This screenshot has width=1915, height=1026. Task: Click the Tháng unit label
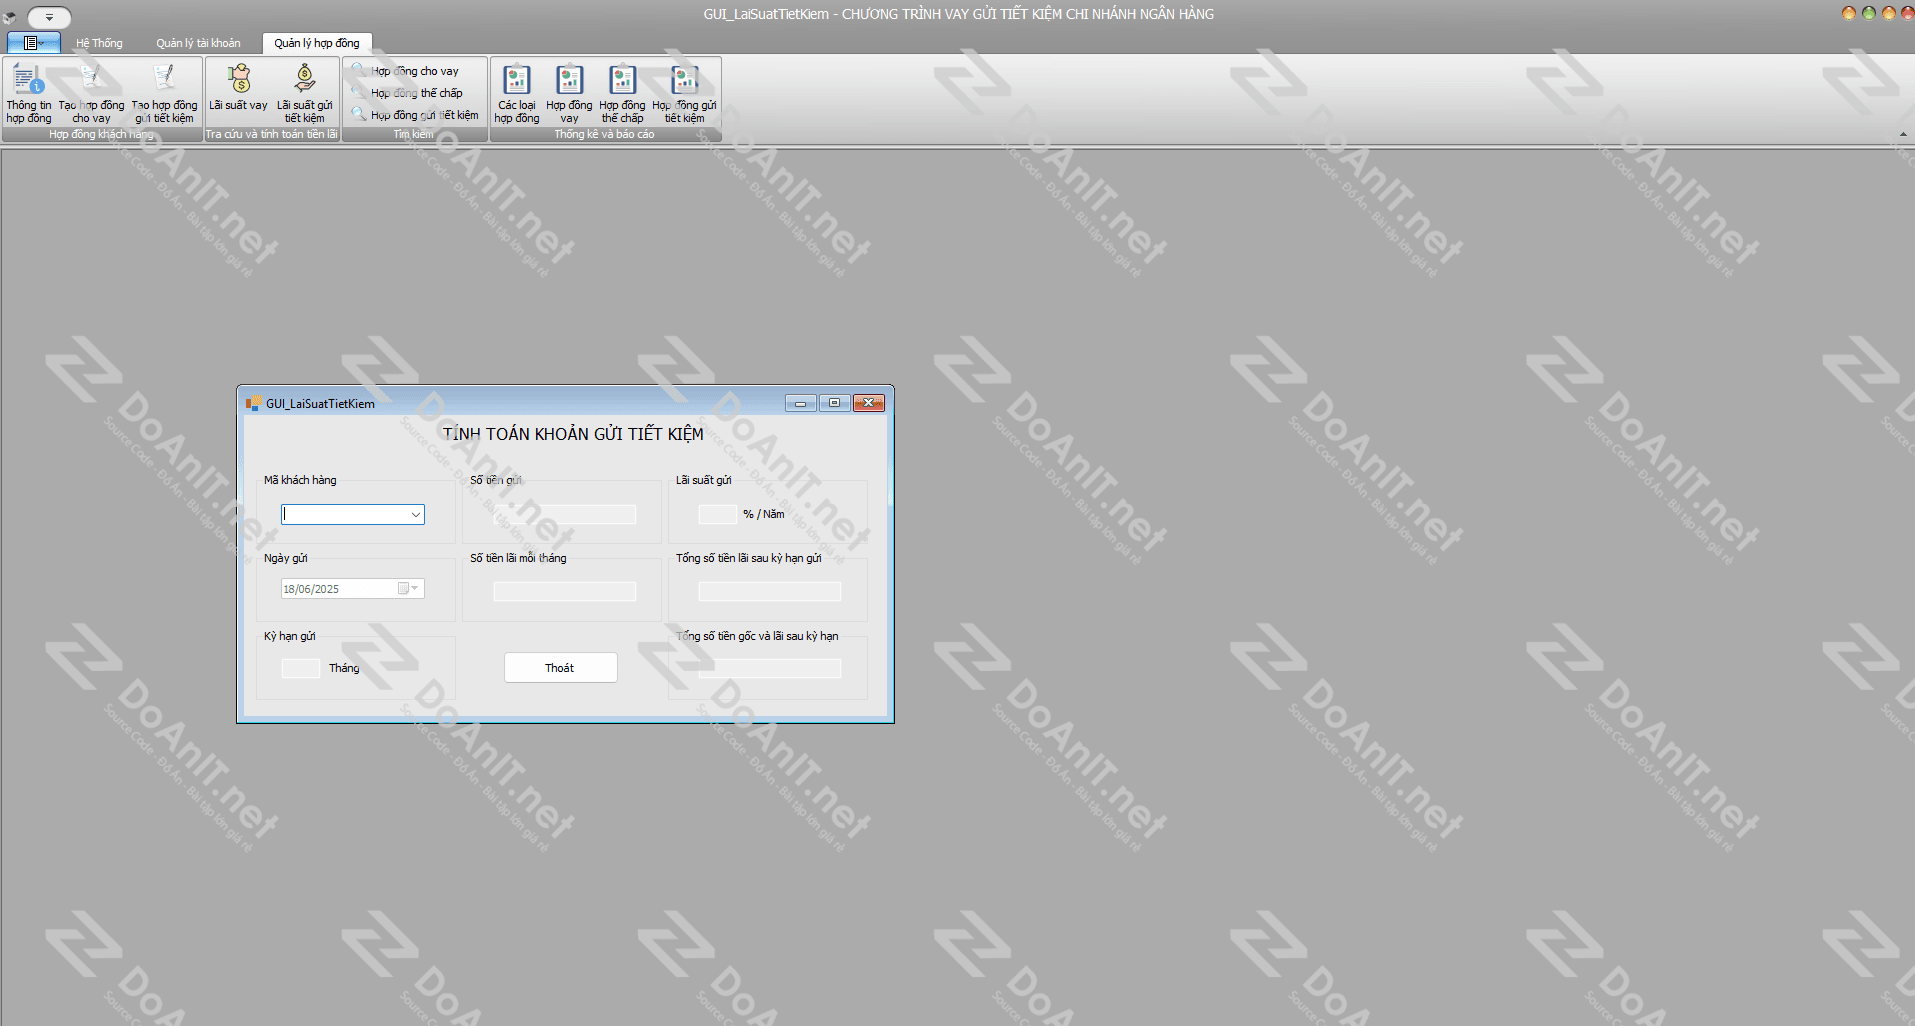344,668
